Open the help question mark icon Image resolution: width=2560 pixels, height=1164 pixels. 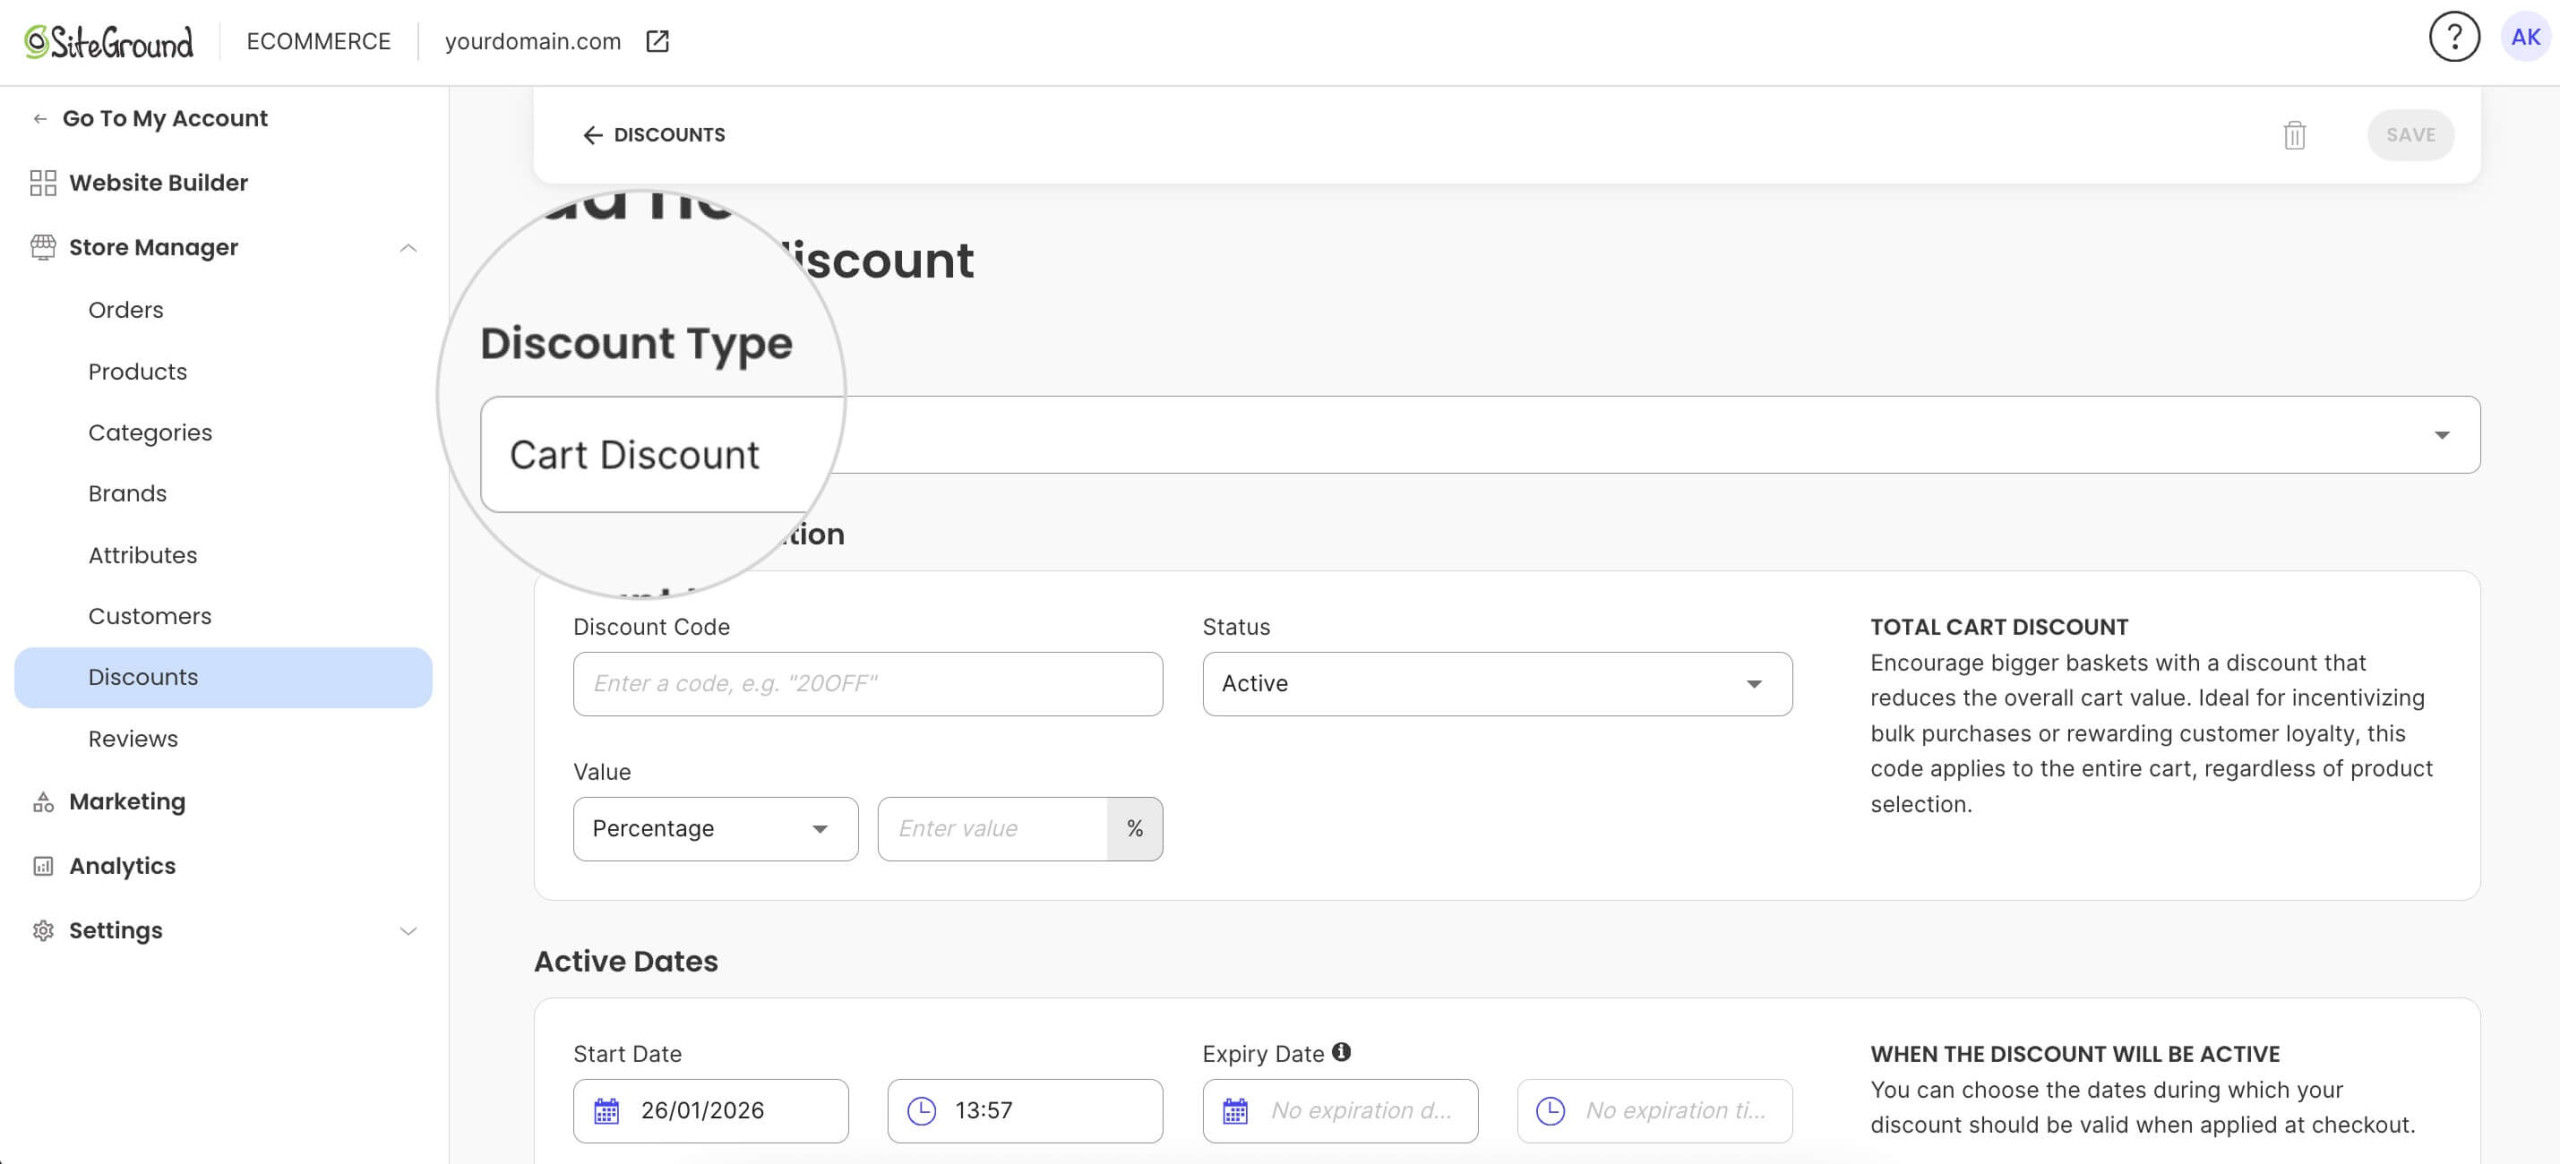tap(2454, 37)
